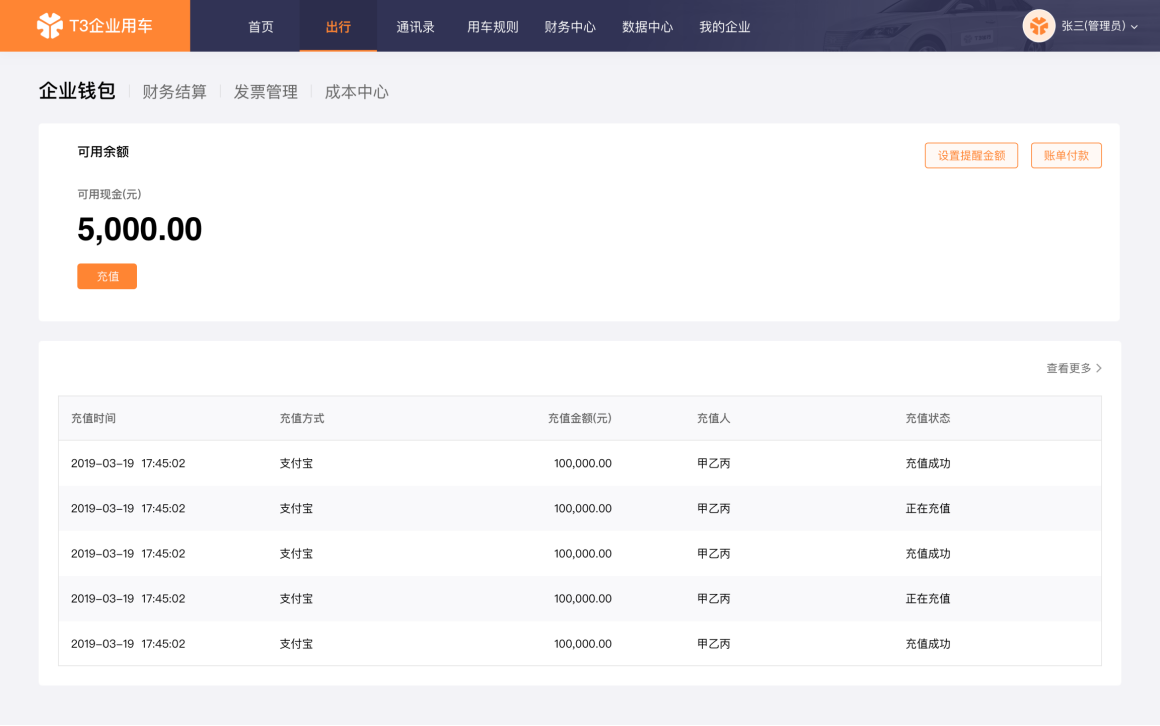Screen dimensions: 1160x726
Task: Click the first row's timestamp 2019-03-19 17:45:02
Action: point(128,463)
